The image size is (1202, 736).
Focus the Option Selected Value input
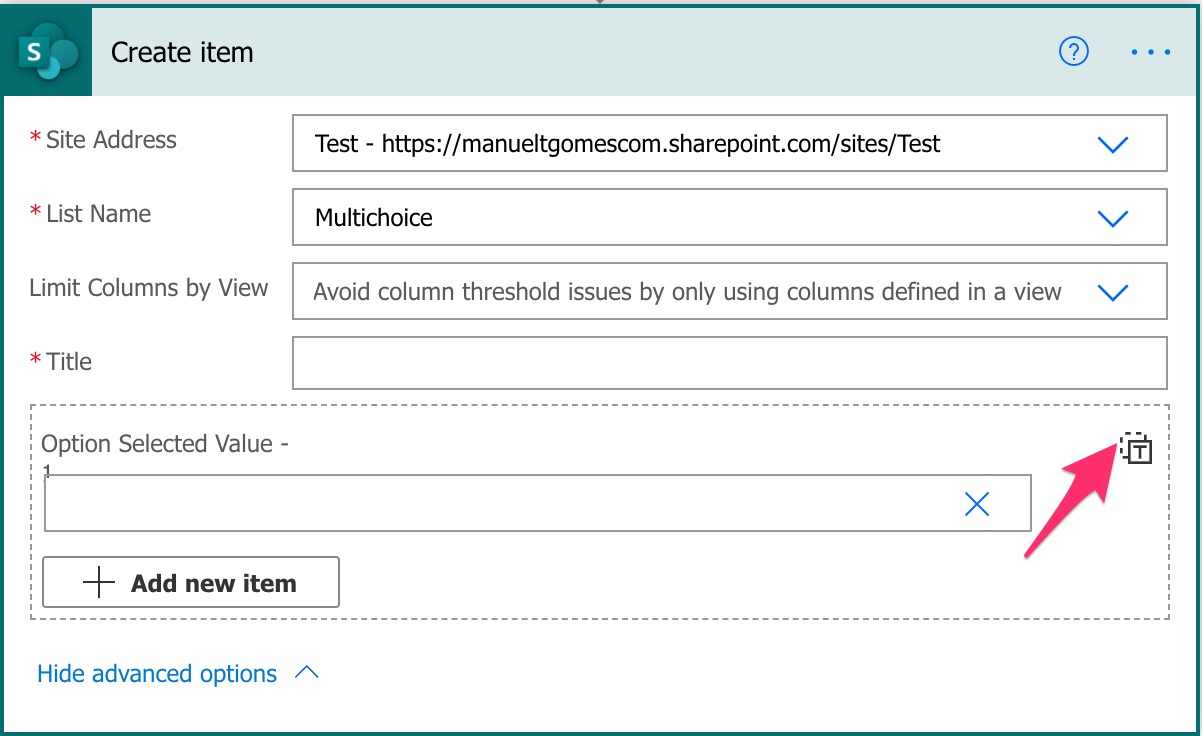(538, 503)
